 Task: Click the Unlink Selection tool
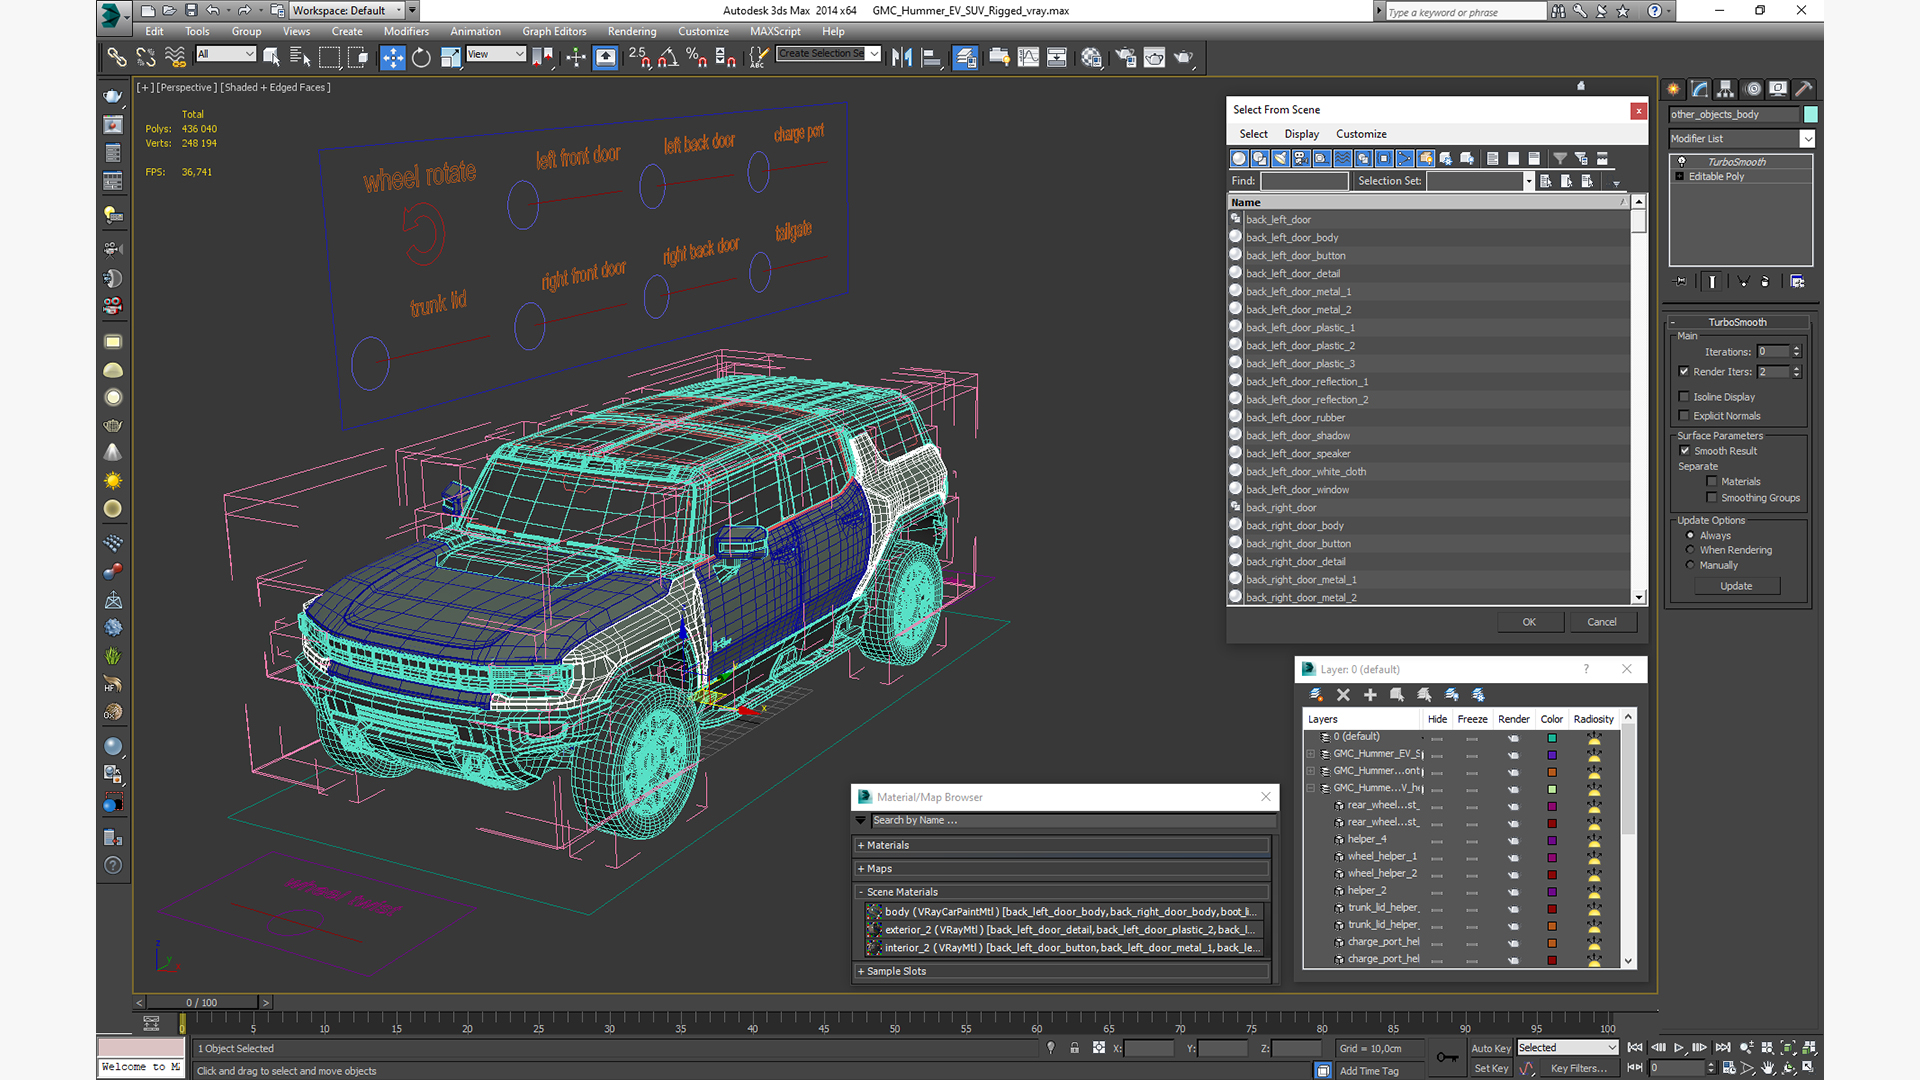146,57
